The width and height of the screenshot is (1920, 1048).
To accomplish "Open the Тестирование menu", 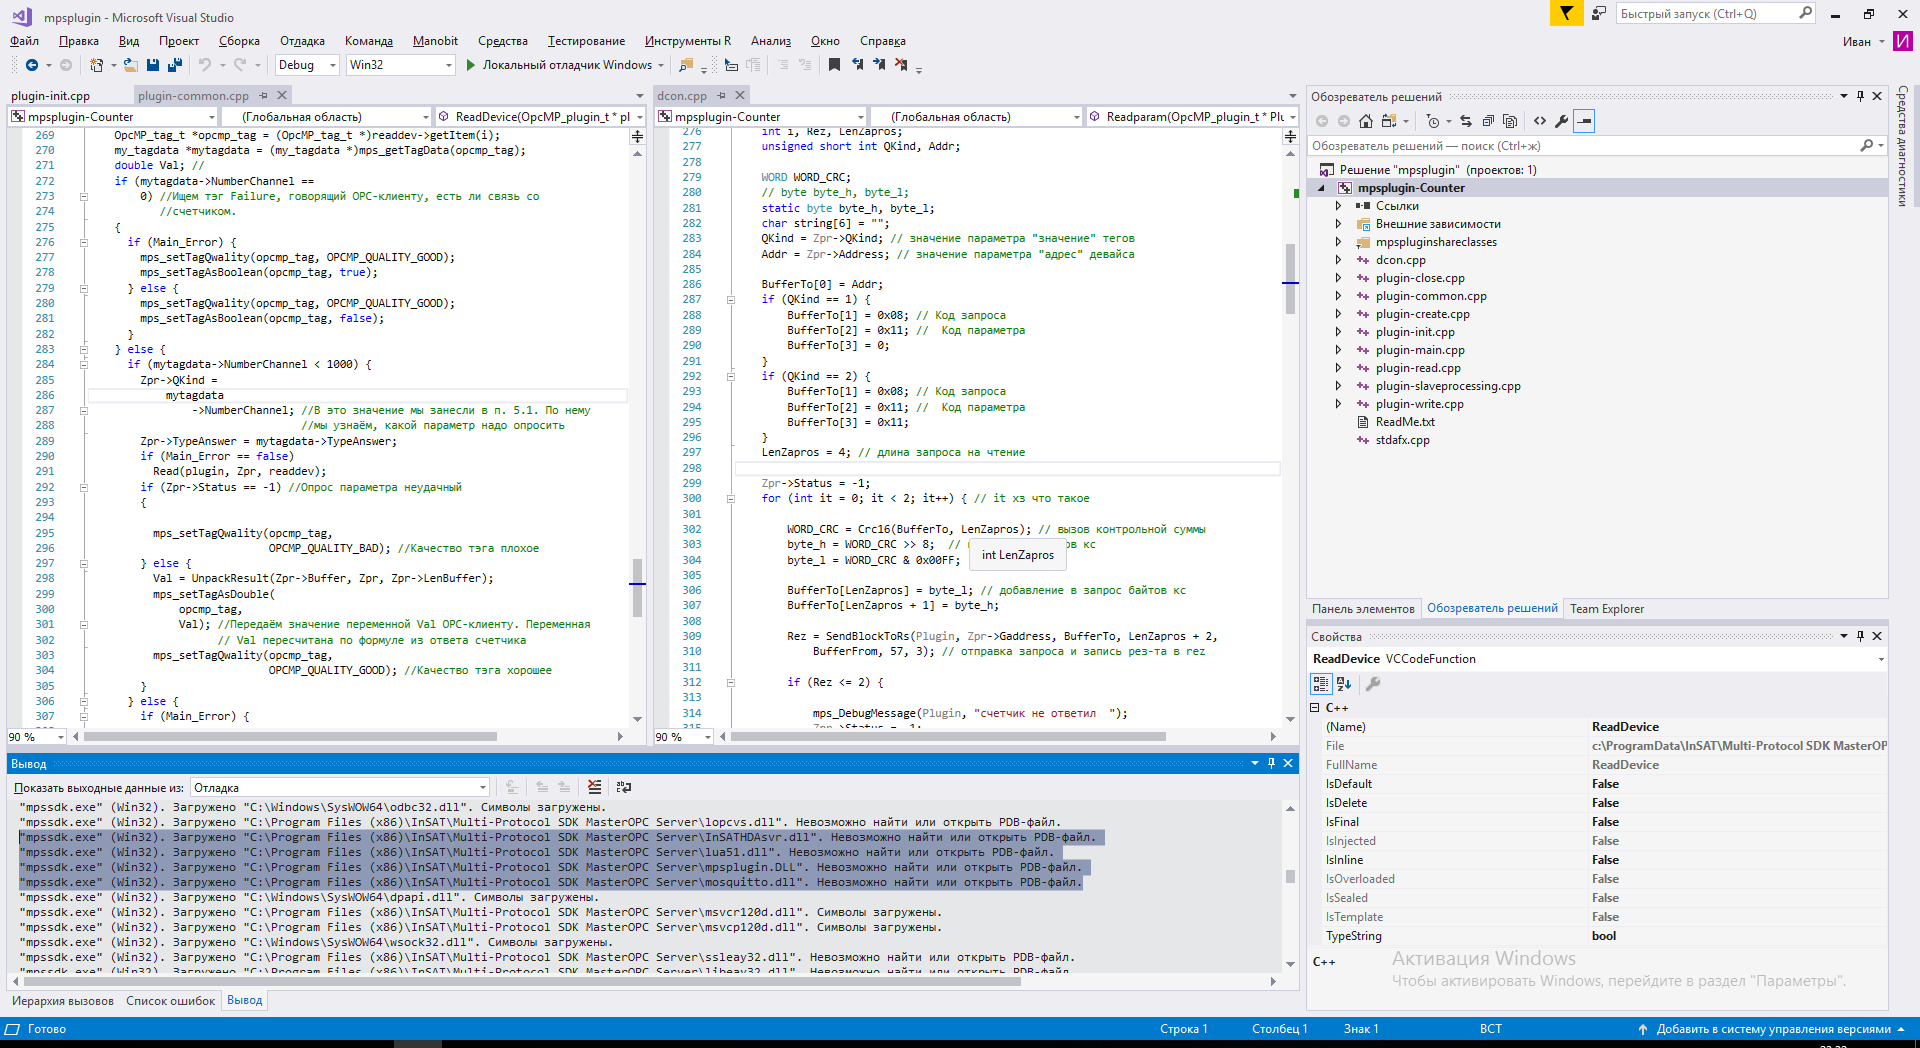I will coord(586,41).
